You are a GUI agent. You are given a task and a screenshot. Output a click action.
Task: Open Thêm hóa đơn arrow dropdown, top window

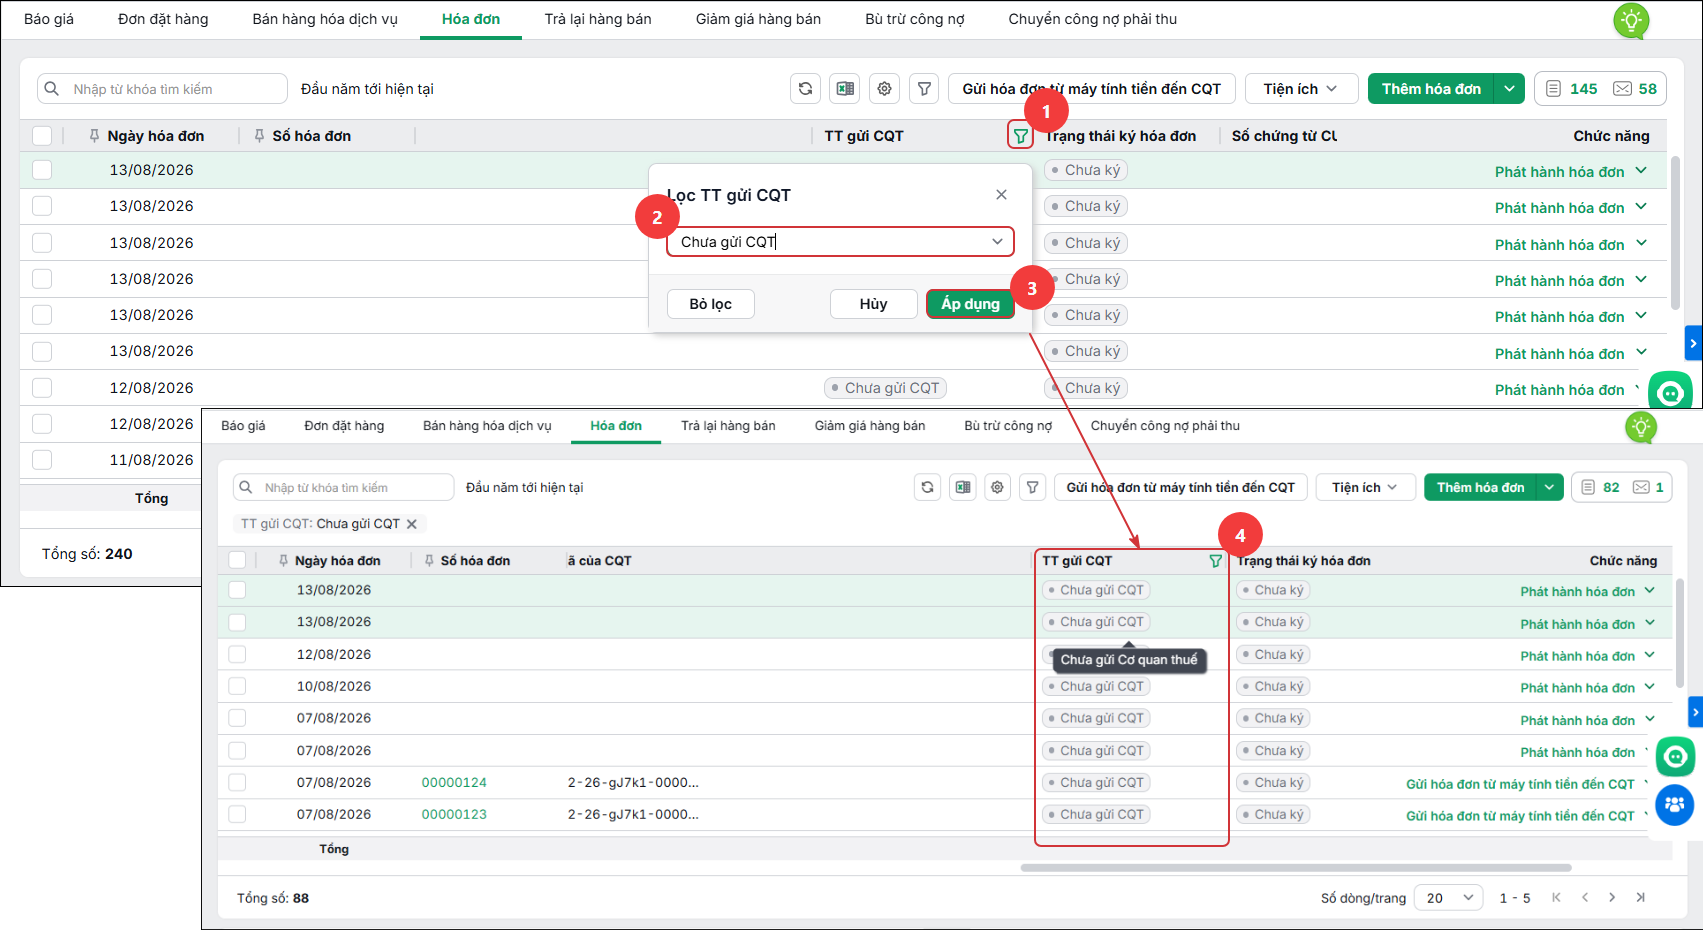coord(1509,89)
